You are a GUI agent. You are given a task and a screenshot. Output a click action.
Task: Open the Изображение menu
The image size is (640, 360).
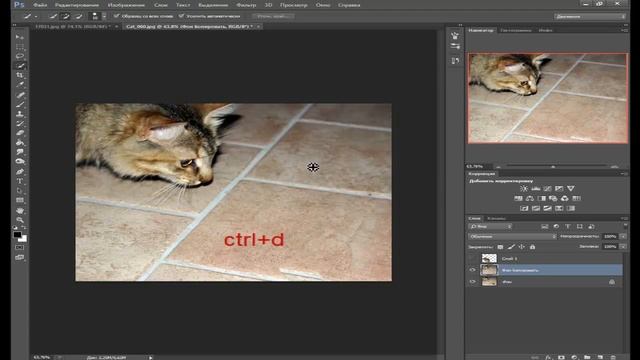[x=126, y=5]
